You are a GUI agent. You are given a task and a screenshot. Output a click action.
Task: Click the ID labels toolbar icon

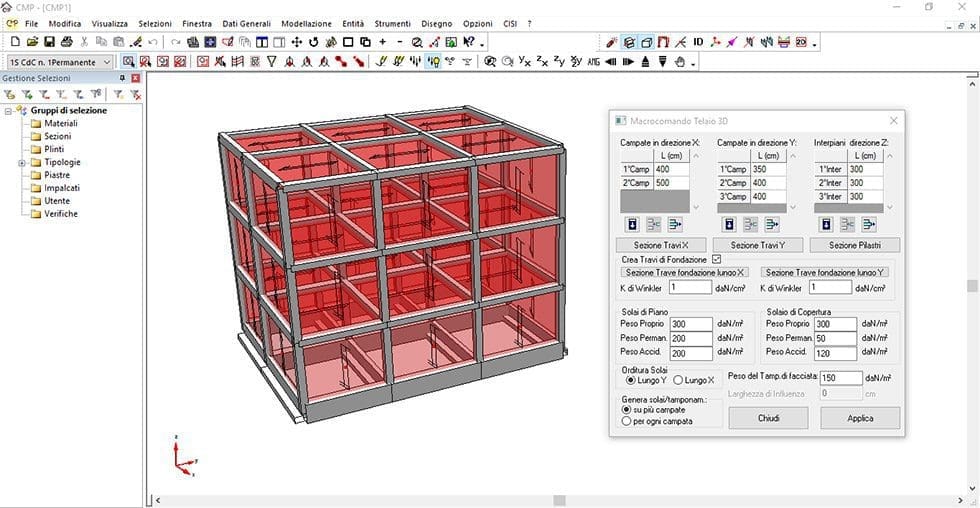[698, 42]
